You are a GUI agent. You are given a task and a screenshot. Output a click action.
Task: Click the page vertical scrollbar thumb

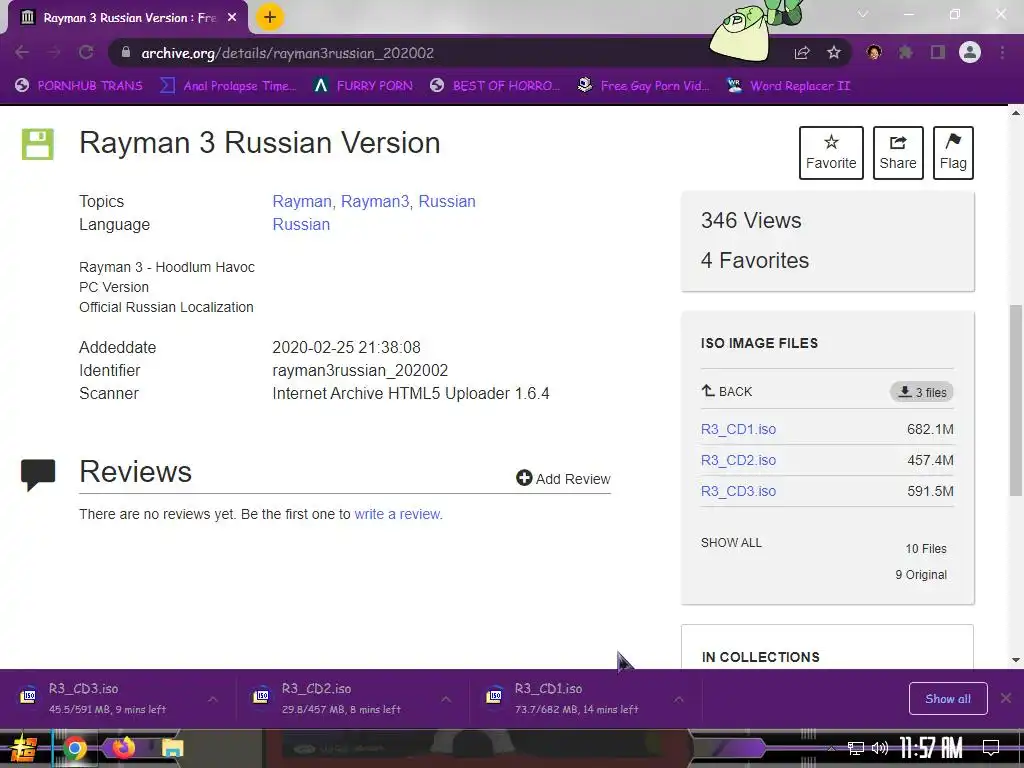pyautogui.click(x=1016, y=400)
